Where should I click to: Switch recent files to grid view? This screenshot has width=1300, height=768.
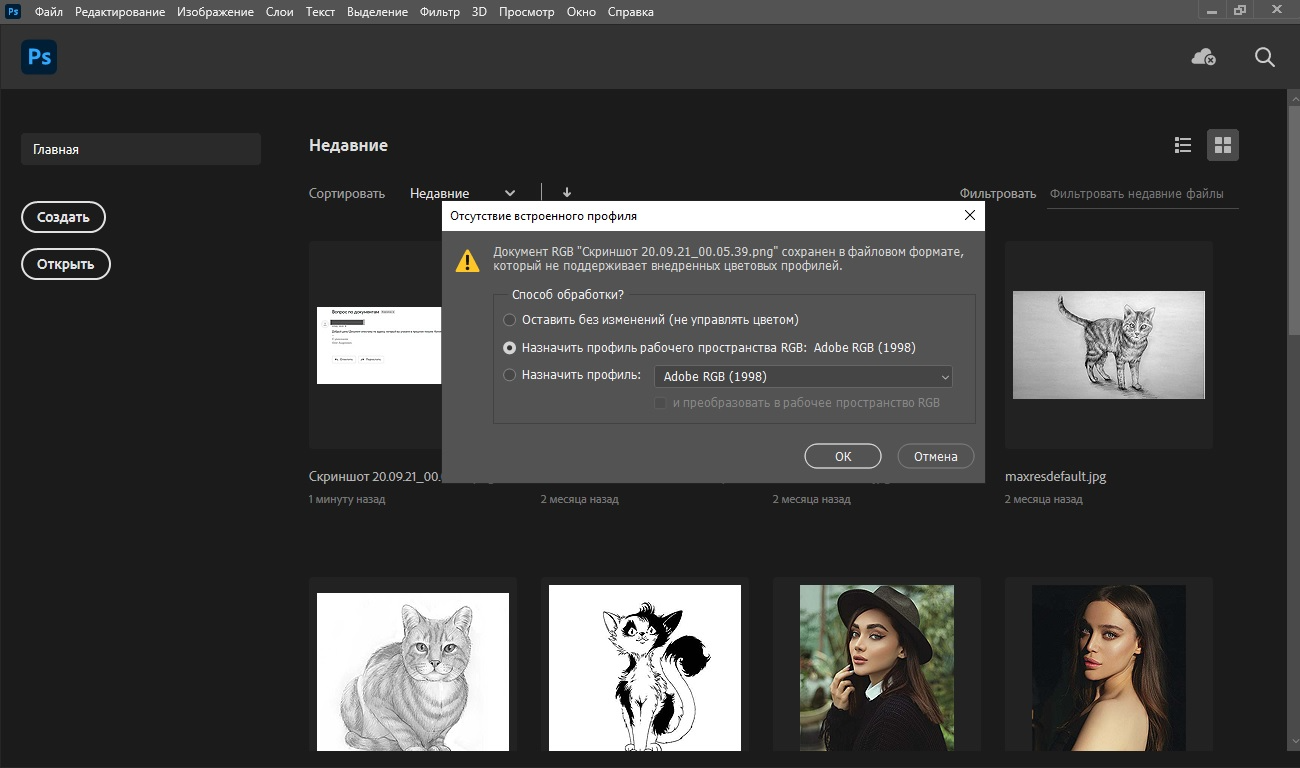click(x=1222, y=145)
